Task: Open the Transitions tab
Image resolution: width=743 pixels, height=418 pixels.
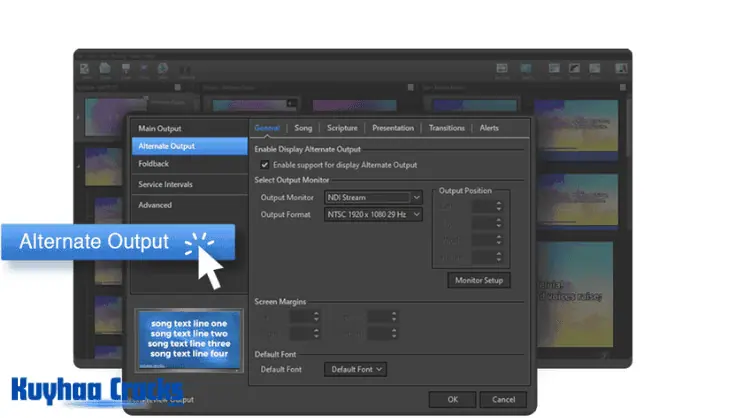Action: tap(447, 128)
